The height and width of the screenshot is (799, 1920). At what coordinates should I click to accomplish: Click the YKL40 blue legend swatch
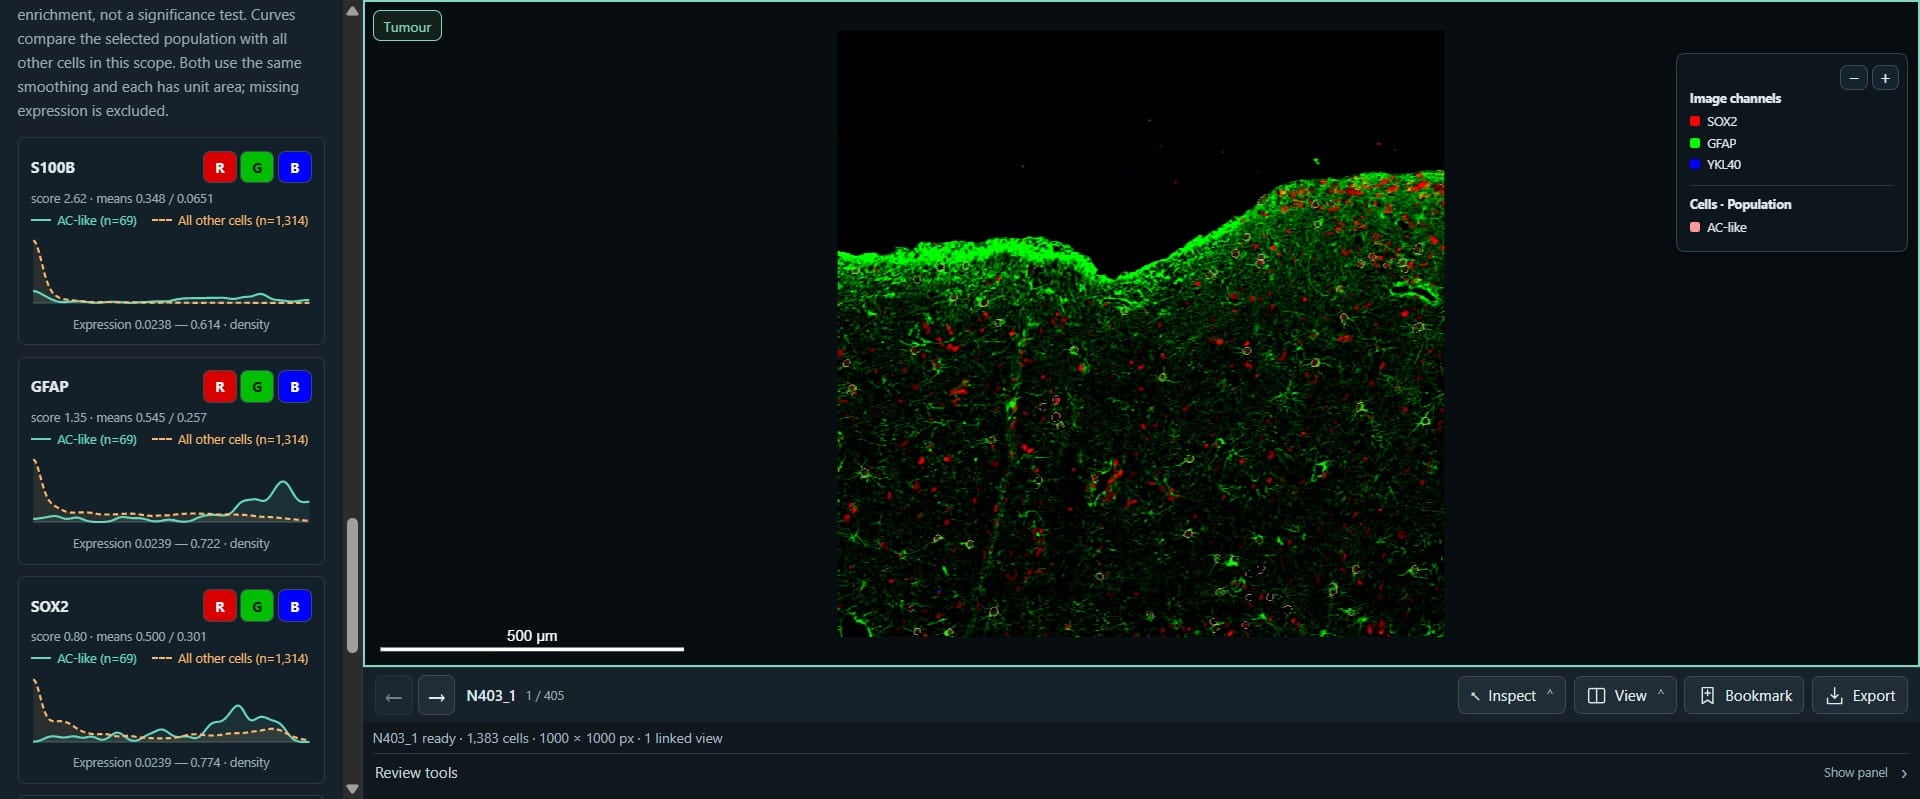coord(1695,164)
